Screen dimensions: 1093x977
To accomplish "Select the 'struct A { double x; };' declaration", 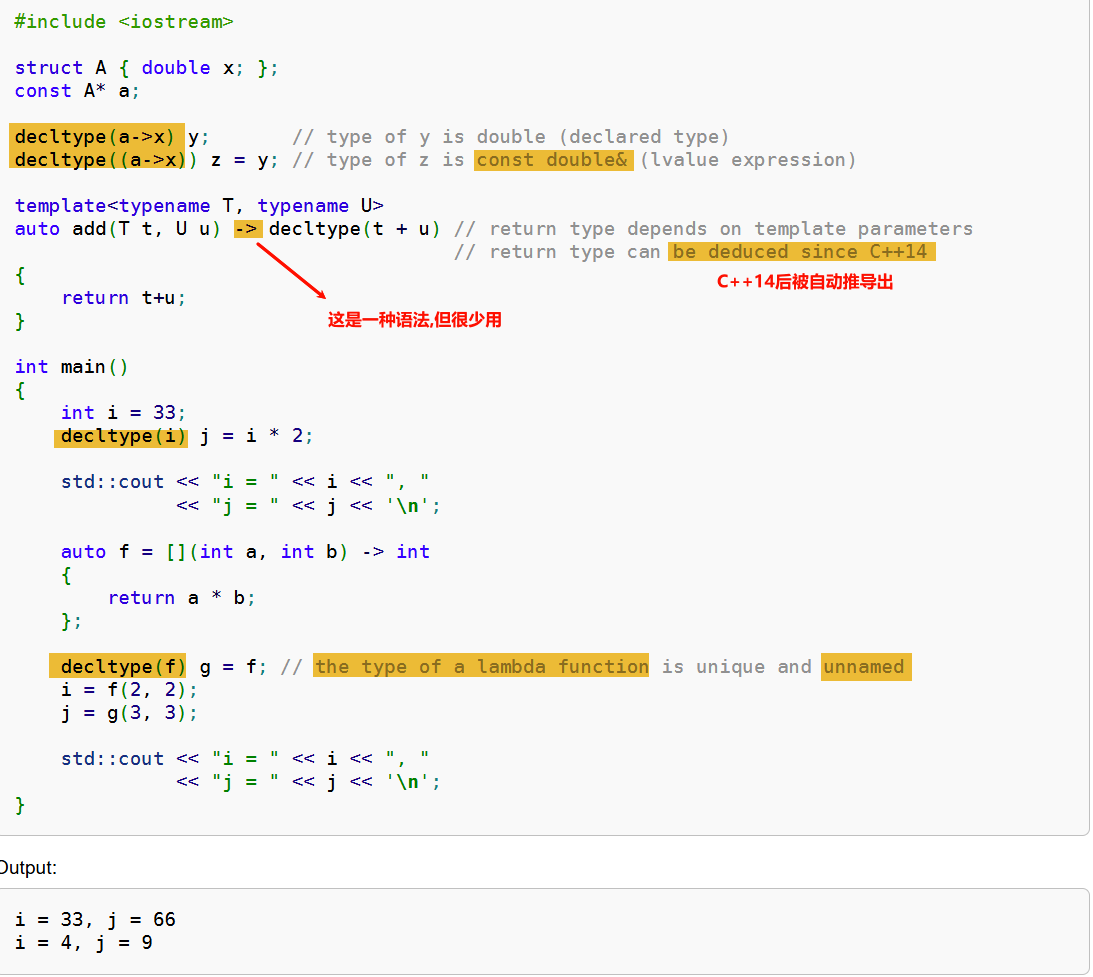I will [146, 68].
